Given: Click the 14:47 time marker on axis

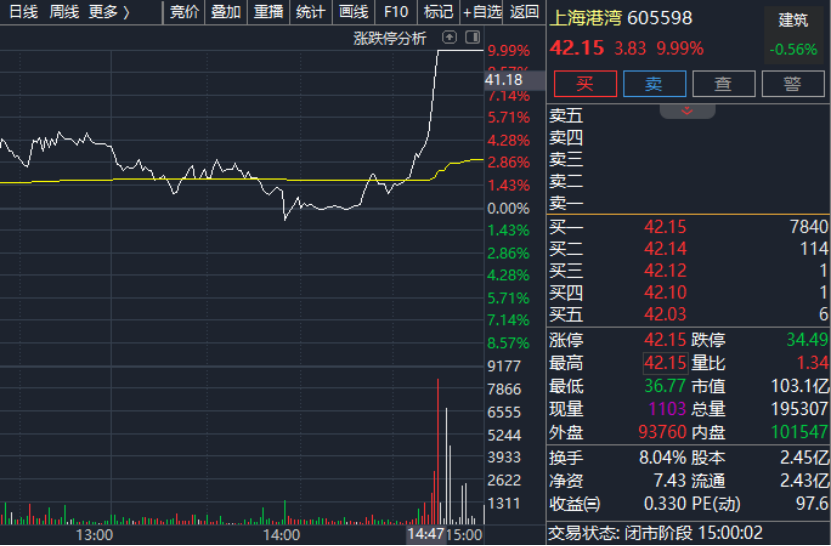Looking at the screenshot, I should 425,534.
